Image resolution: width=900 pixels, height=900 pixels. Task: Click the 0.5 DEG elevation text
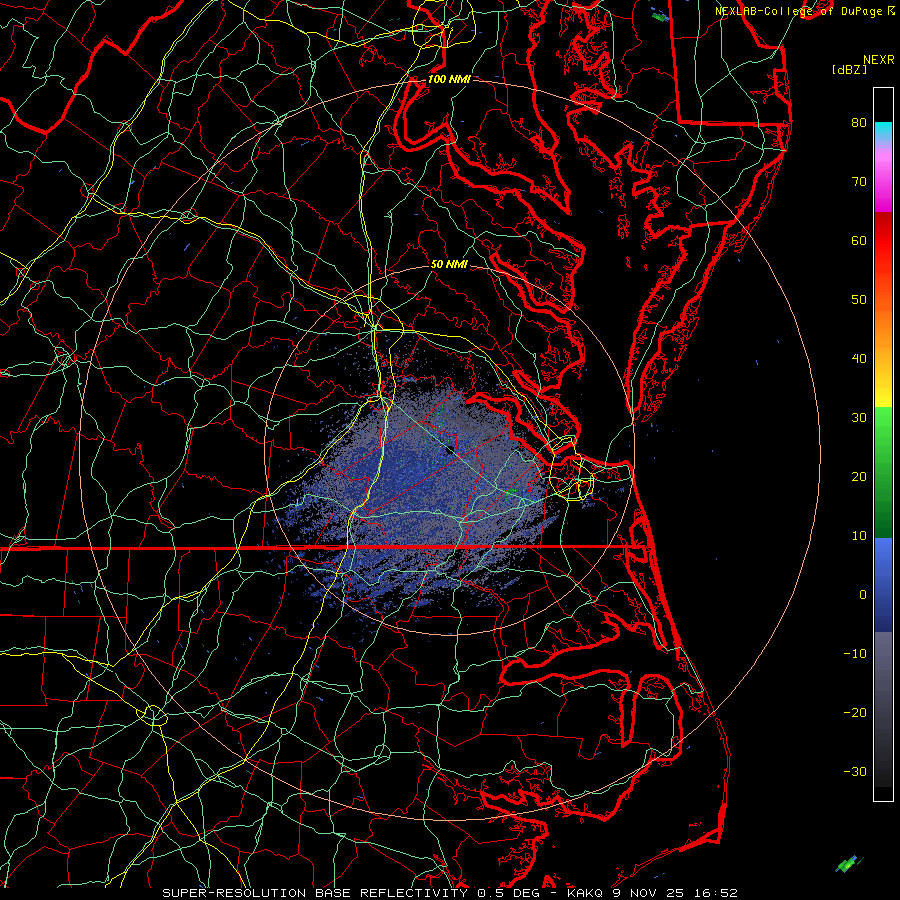(x=509, y=893)
